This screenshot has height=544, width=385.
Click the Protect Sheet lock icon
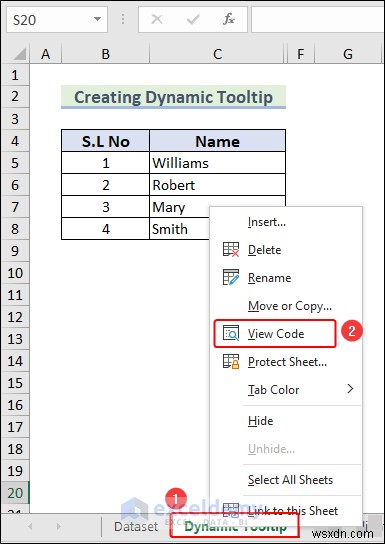pyautogui.click(x=231, y=362)
